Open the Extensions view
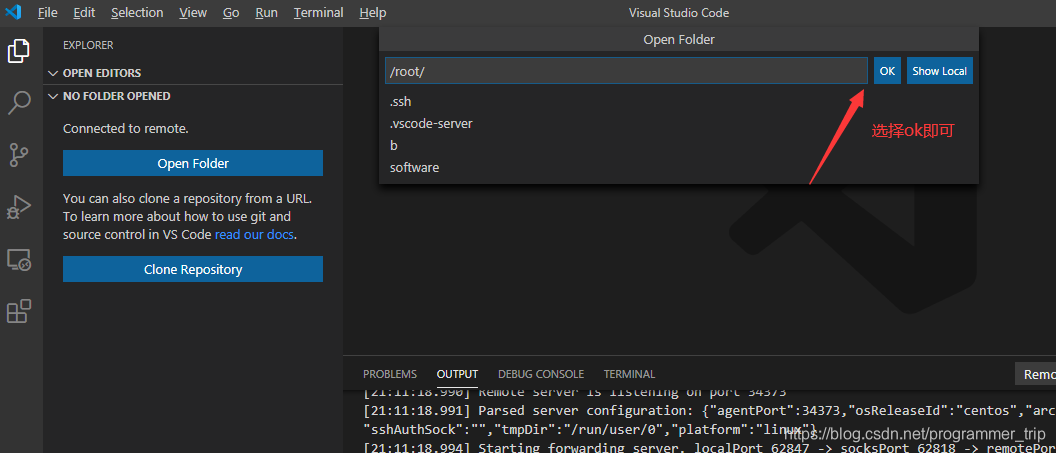Image resolution: width=1056 pixels, height=453 pixels. (19, 312)
